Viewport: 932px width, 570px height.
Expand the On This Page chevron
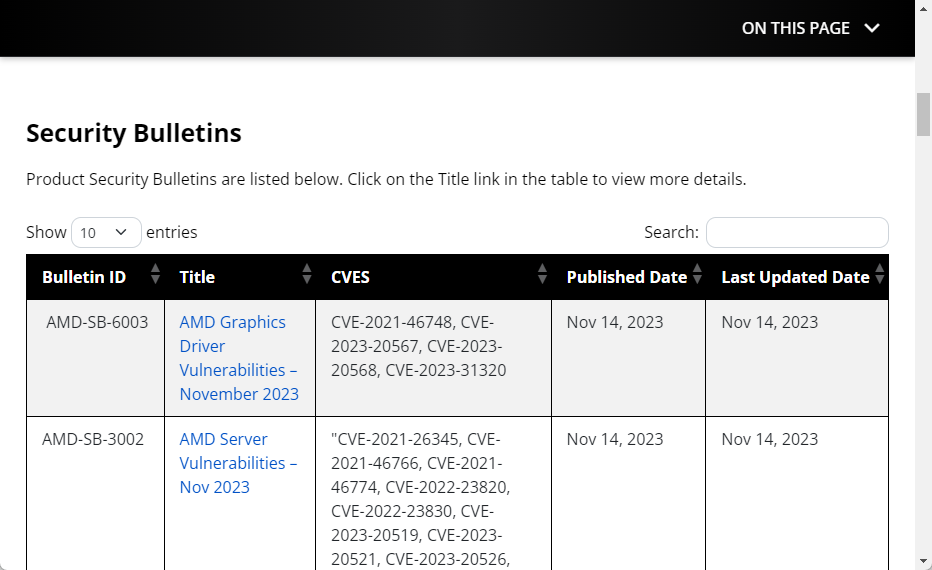pyautogui.click(x=872, y=28)
